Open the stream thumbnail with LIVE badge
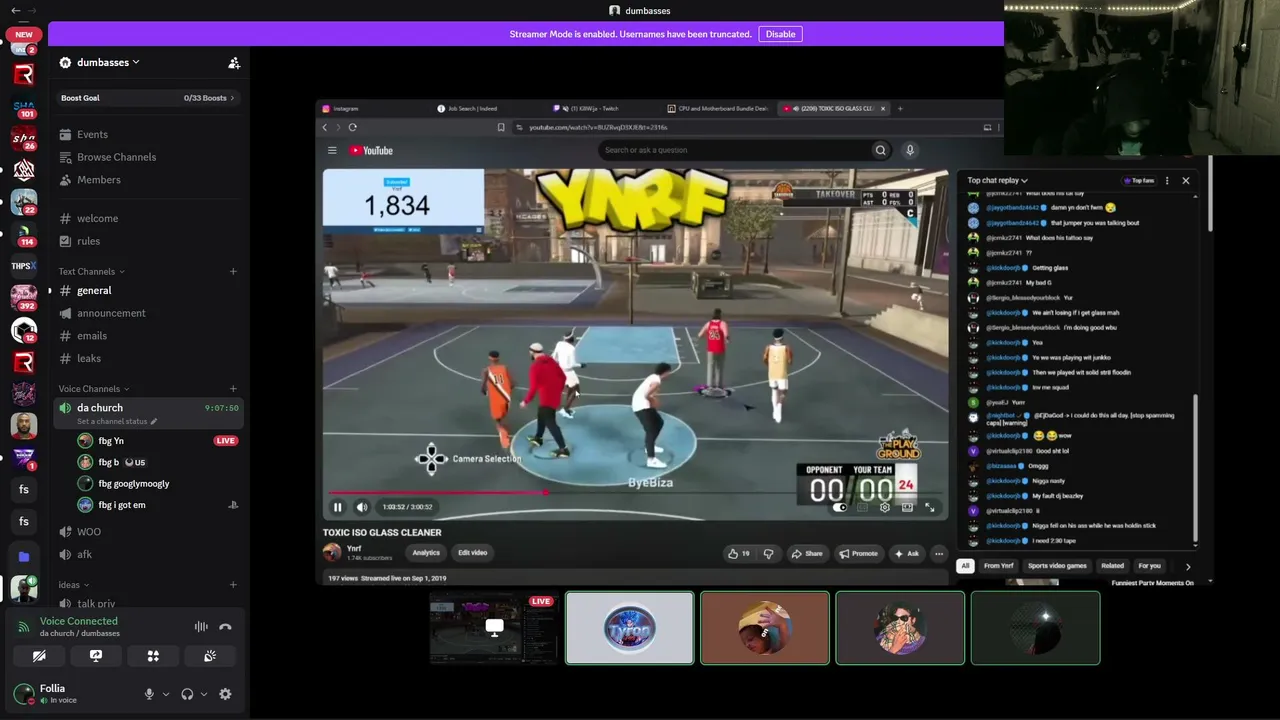This screenshot has width=1280, height=720. 494,628
